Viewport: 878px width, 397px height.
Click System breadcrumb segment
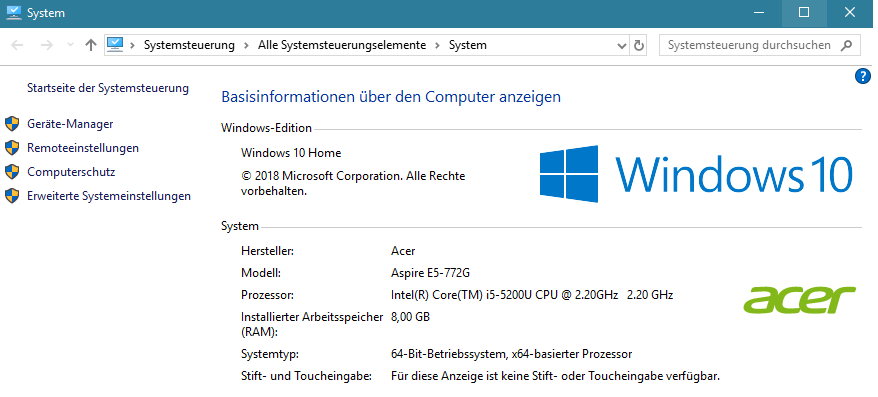pyautogui.click(x=468, y=45)
